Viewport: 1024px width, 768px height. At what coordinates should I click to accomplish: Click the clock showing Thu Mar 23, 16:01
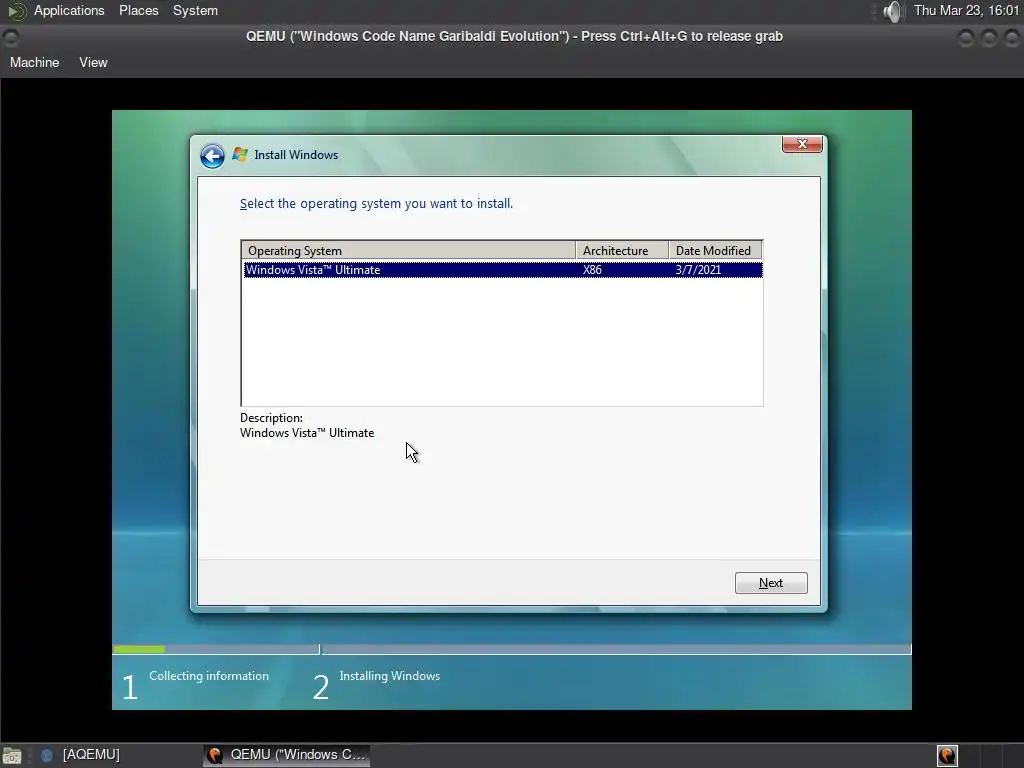(x=967, y=10)
